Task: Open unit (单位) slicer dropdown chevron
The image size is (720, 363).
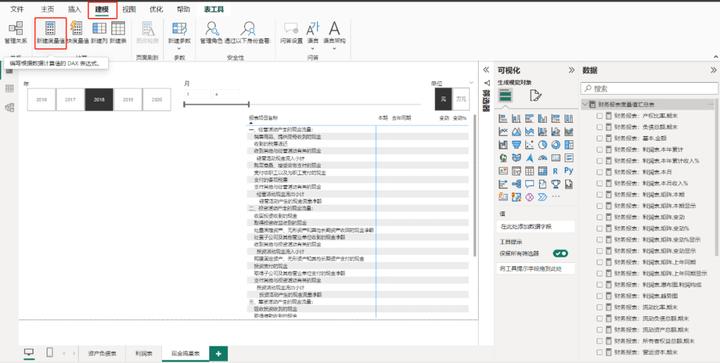Action: pyautogui.click(x=471, y=83)
